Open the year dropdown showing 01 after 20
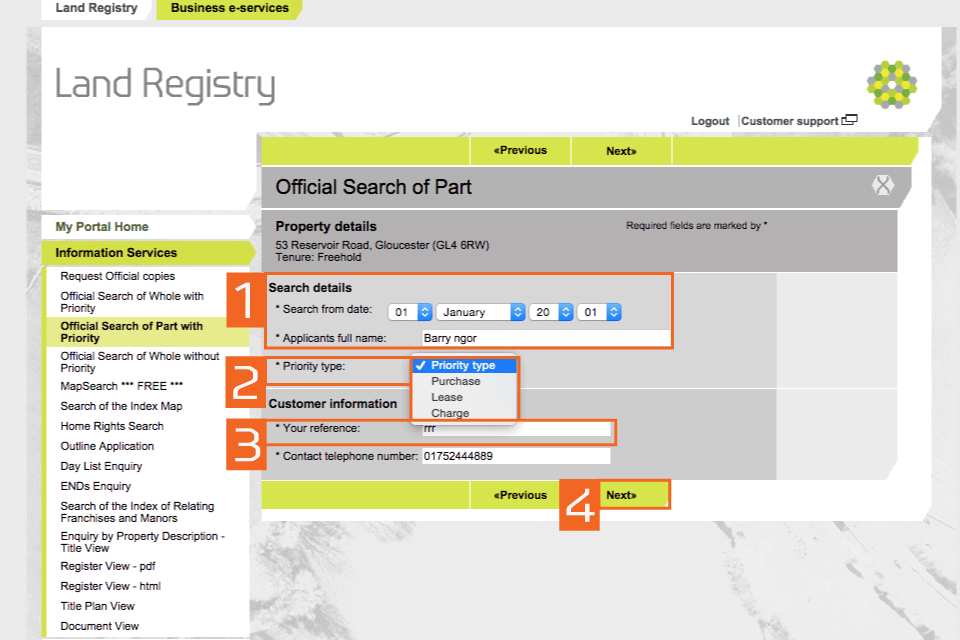The width and height of the screenshot is (960, 640). click(x=599, y=312)
